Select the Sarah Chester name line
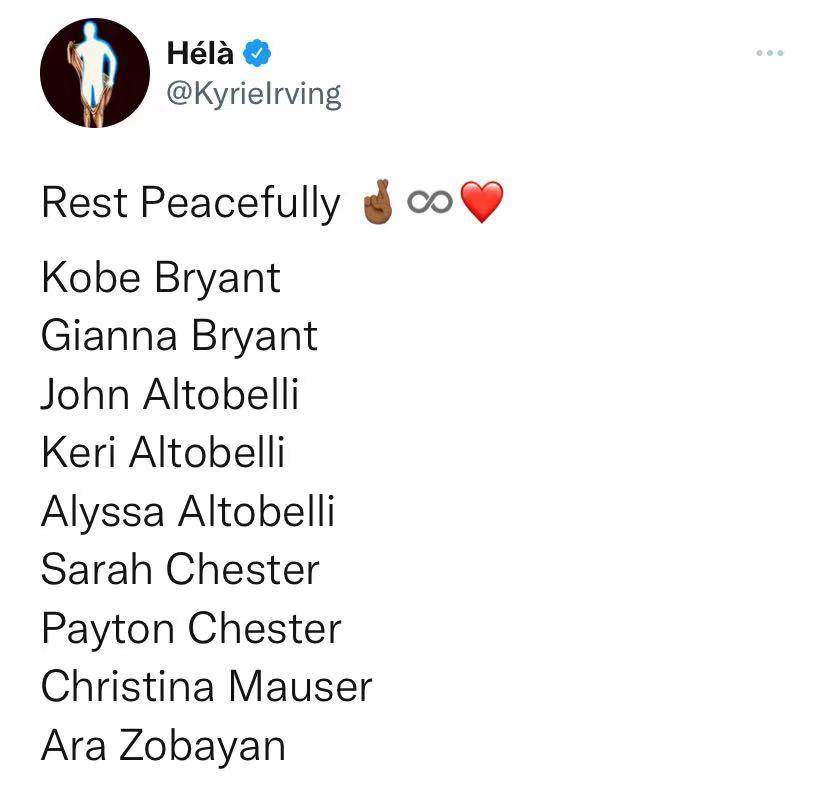The image size is (828, 794). (x=180, y=570)
